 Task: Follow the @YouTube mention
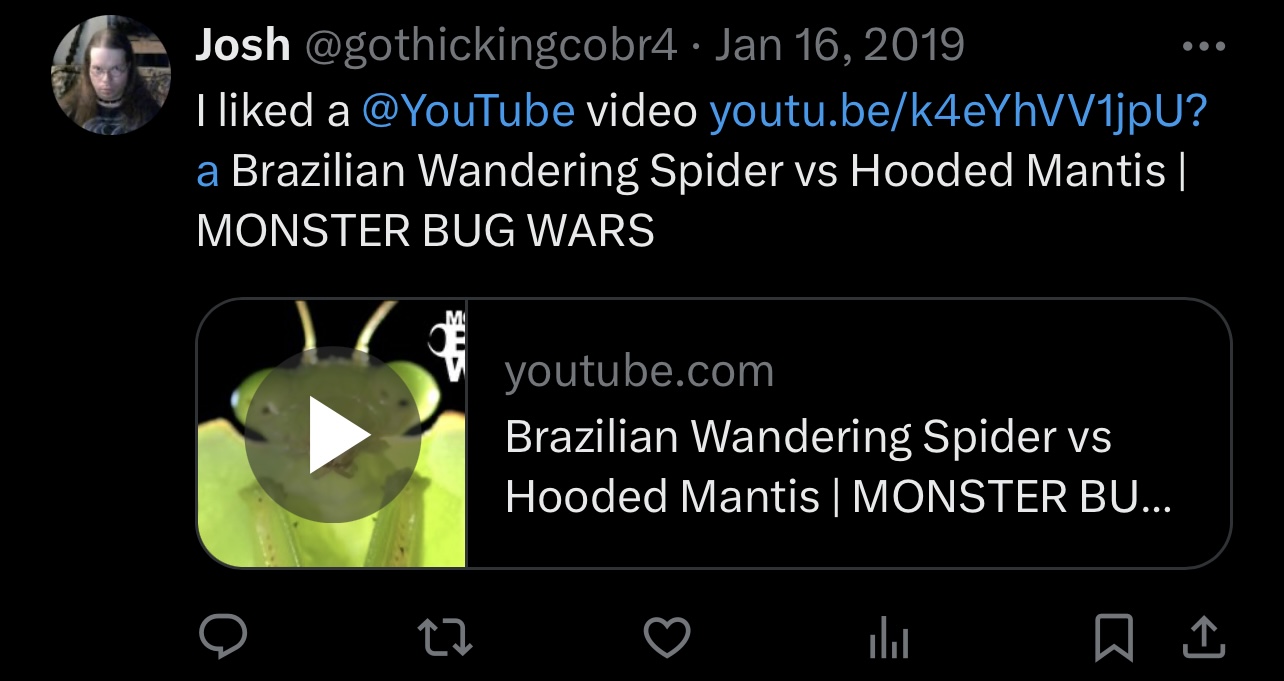[x=467, y=111]
